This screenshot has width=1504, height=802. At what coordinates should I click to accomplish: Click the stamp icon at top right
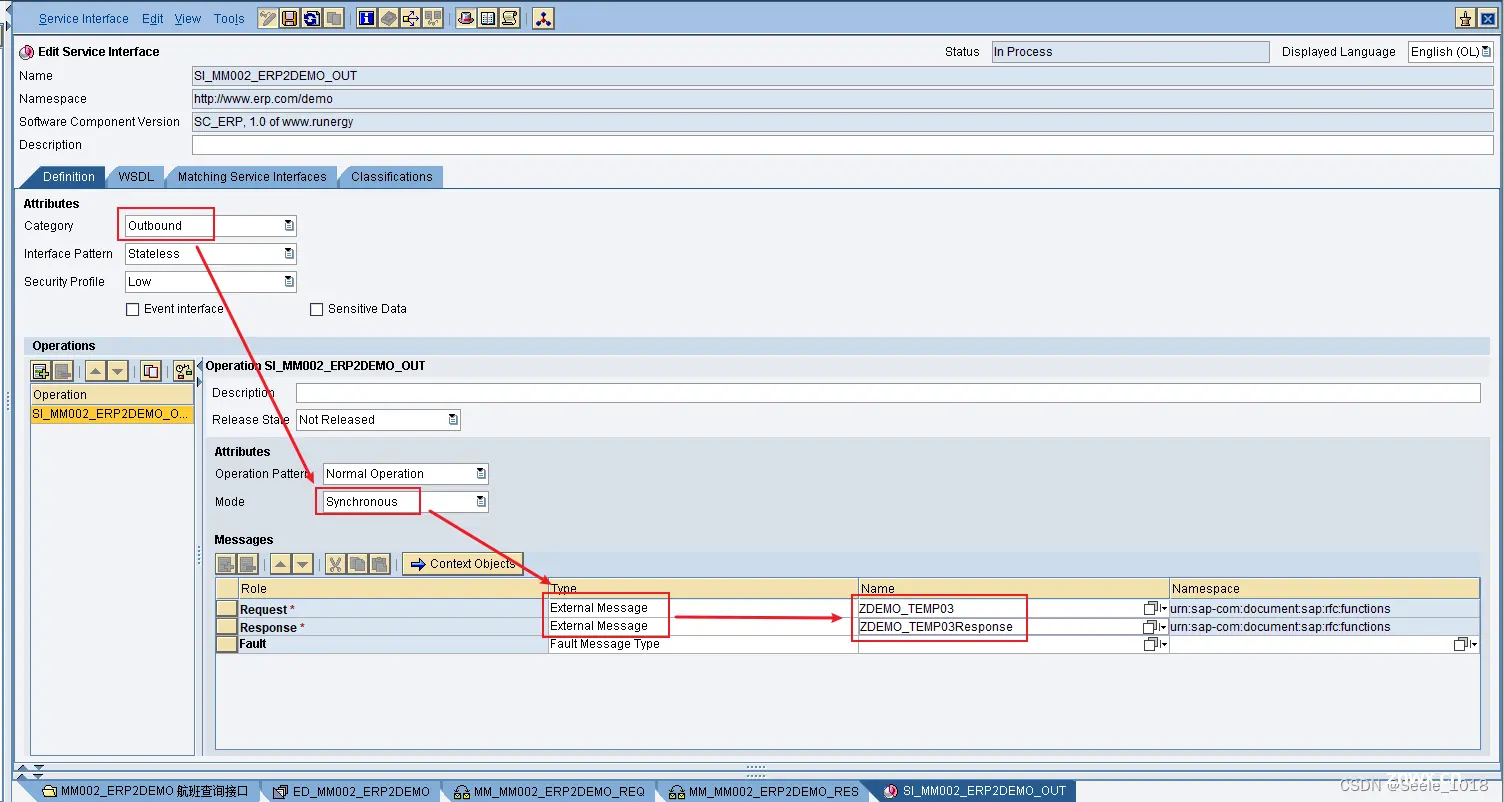[x=1466, y=18]
